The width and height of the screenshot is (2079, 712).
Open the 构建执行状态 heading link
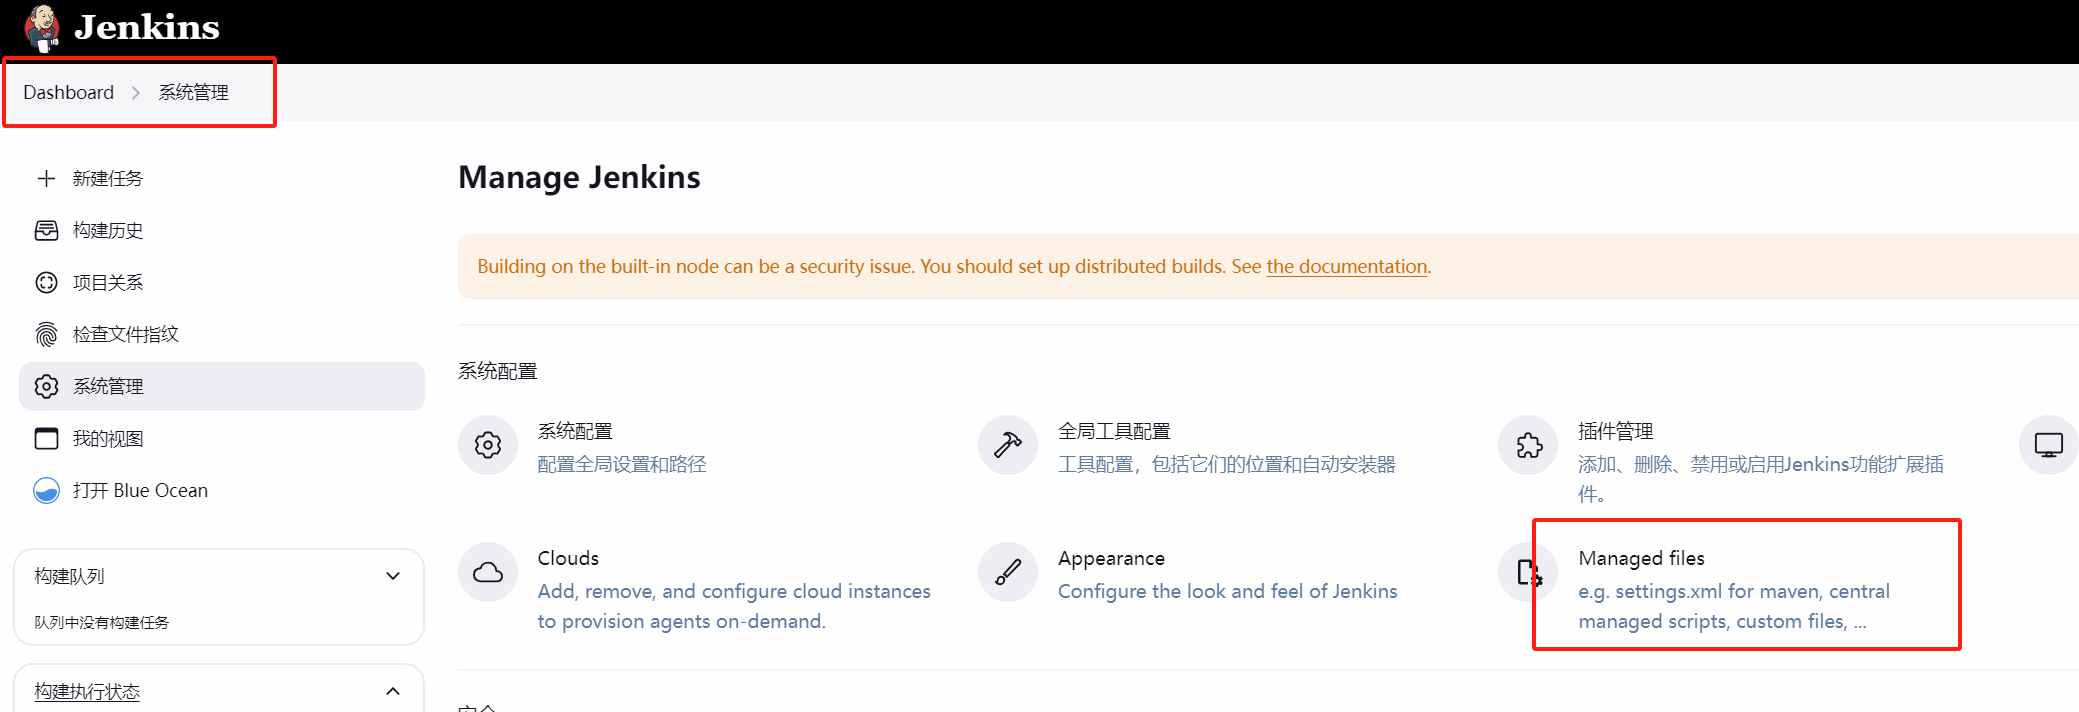87,691
